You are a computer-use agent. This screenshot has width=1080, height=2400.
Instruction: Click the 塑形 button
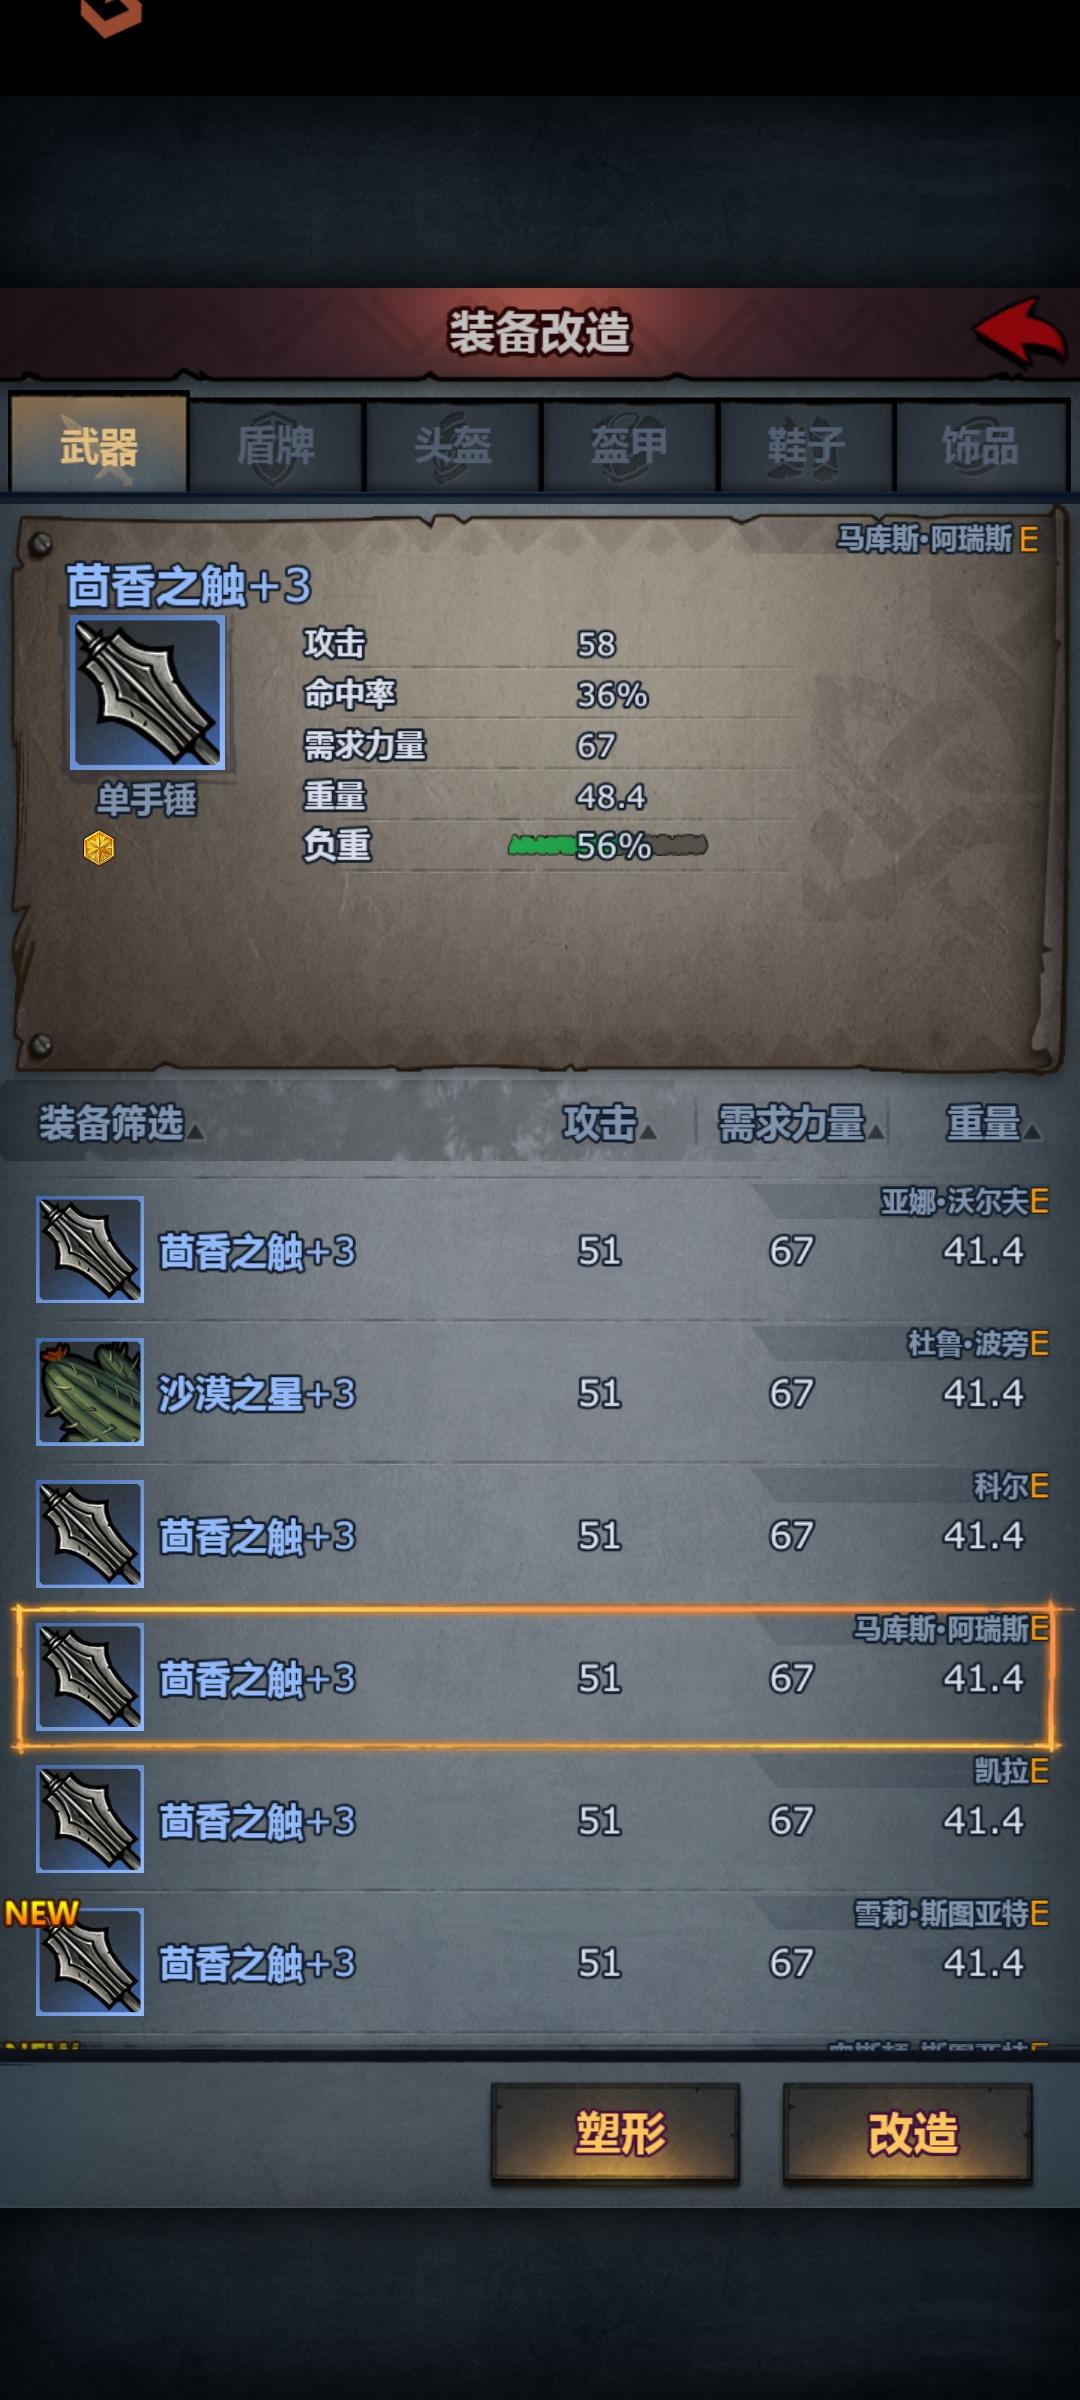point(616,2133)
